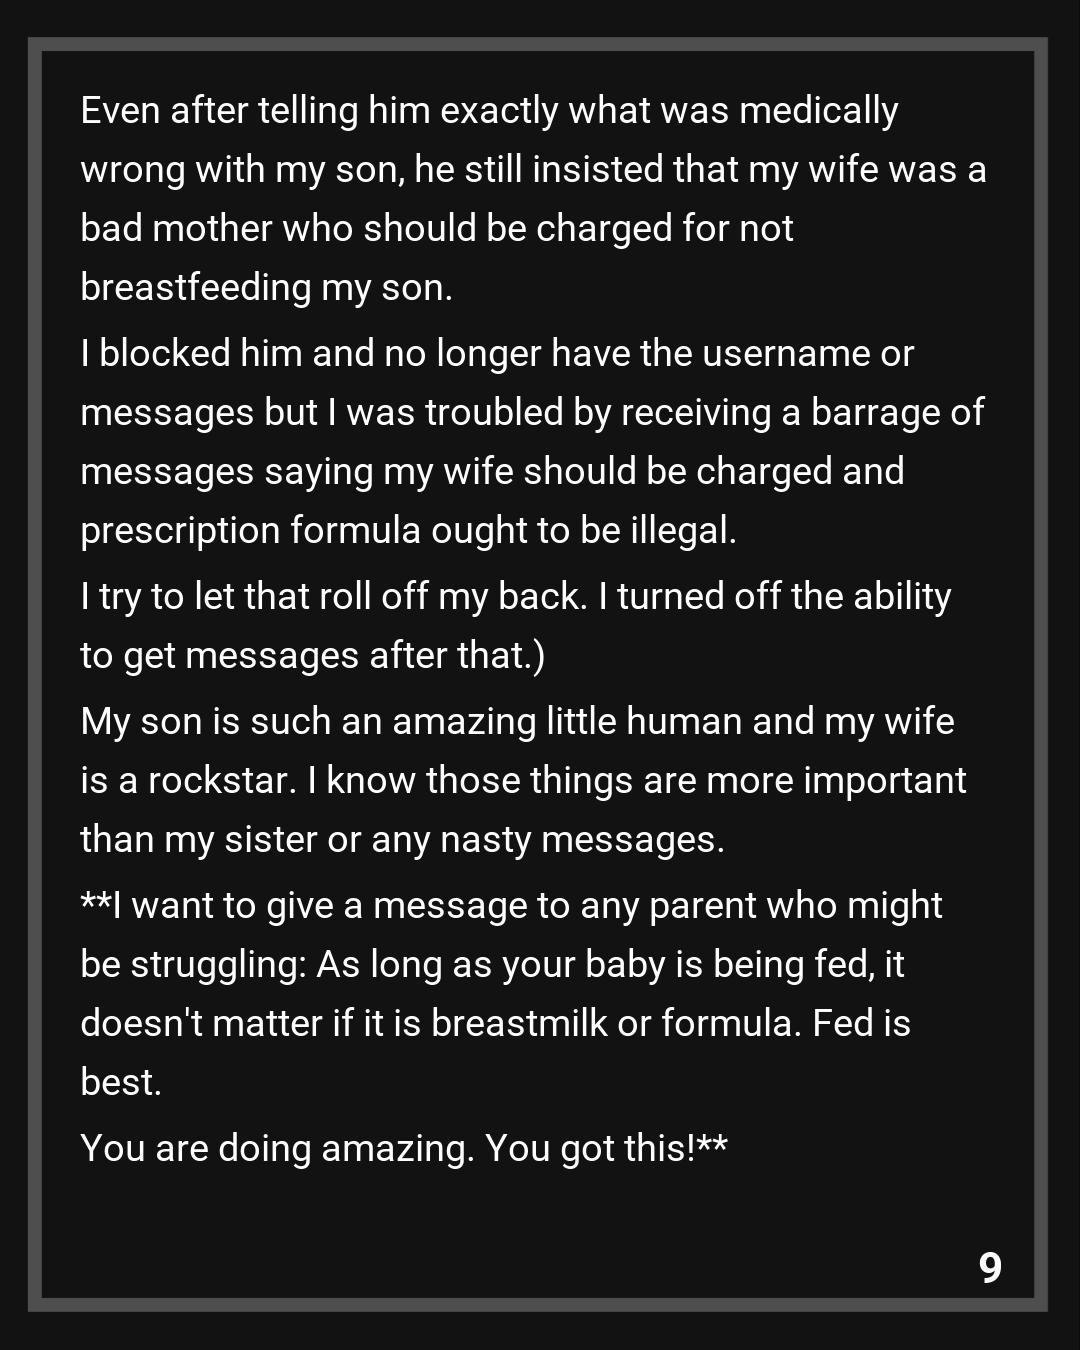Image resolution: width=1080 pixels, height=1350 pixels.
Task: Click the word "breastmilk"
Action: pyautogui.click(x=519, y=1023)
